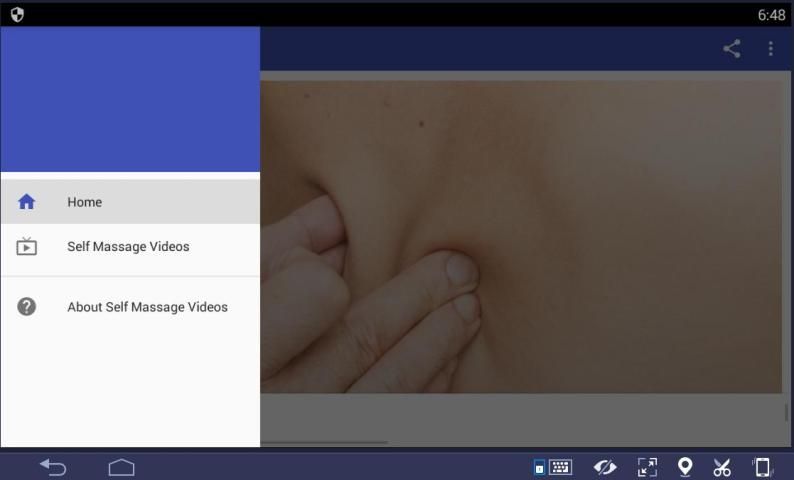Open the three-dot overflow menu
Screen dimensions: 794x480
tap(770, 49)
